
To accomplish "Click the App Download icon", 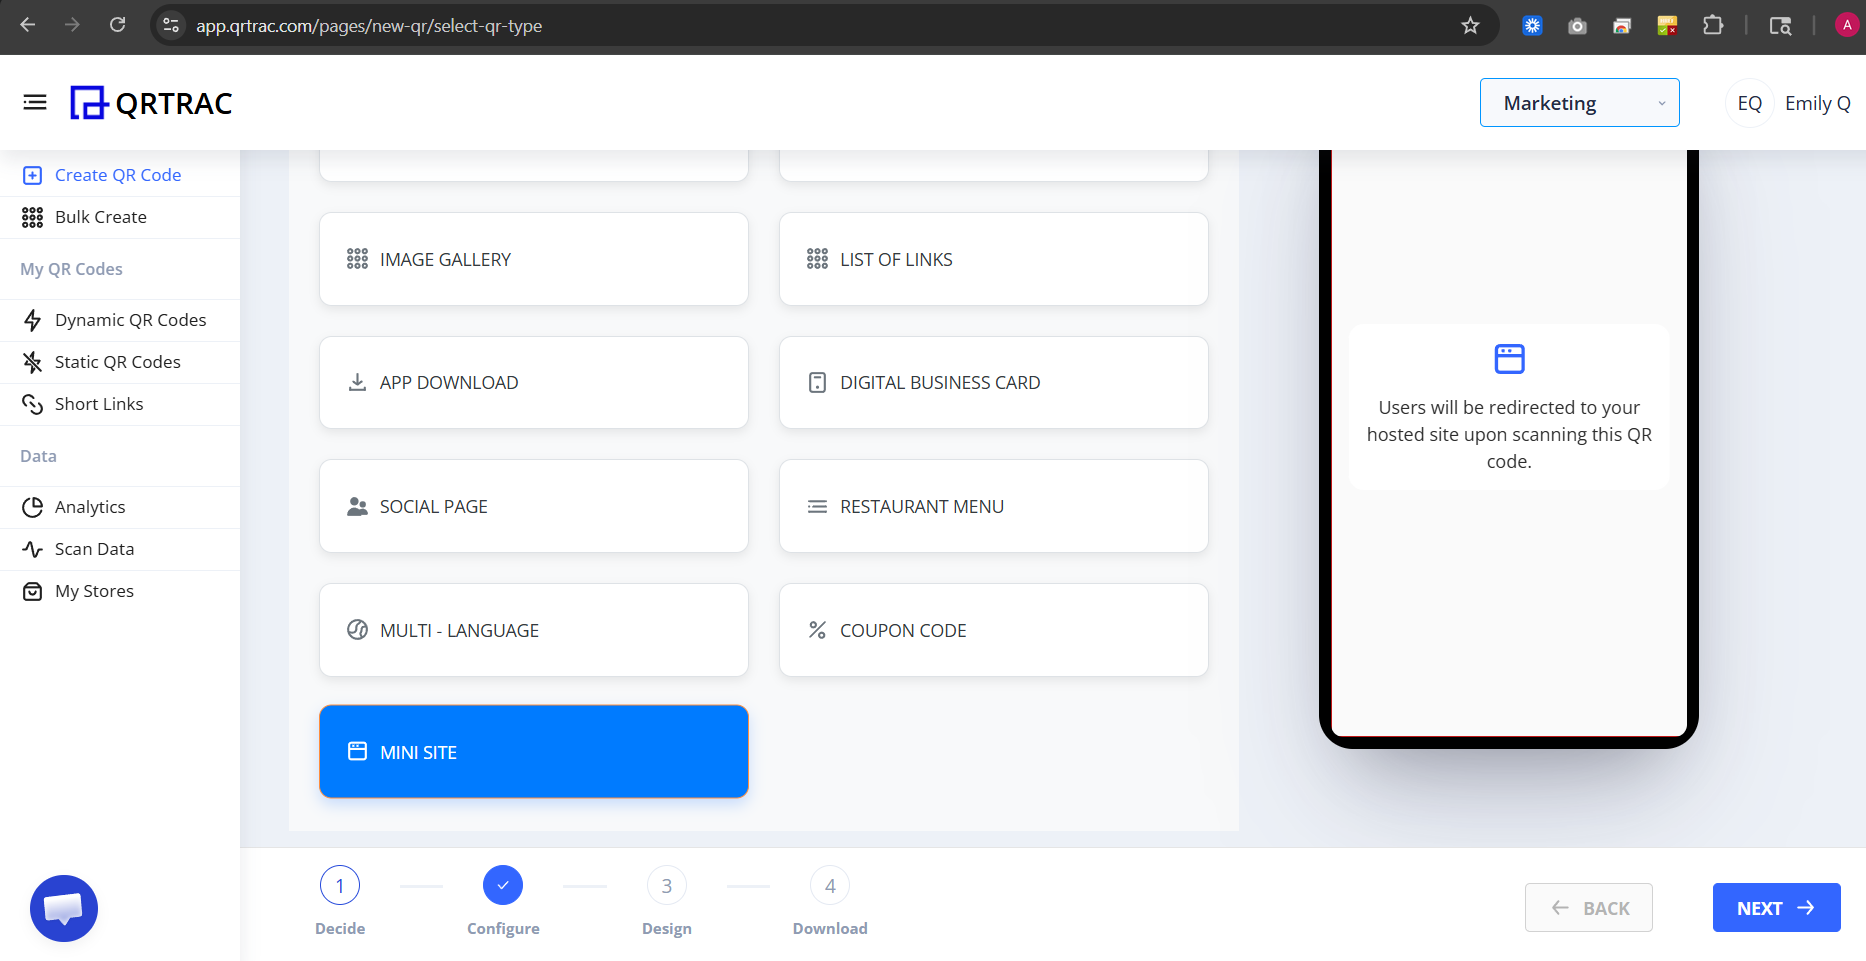I will [x=357, y=382].
